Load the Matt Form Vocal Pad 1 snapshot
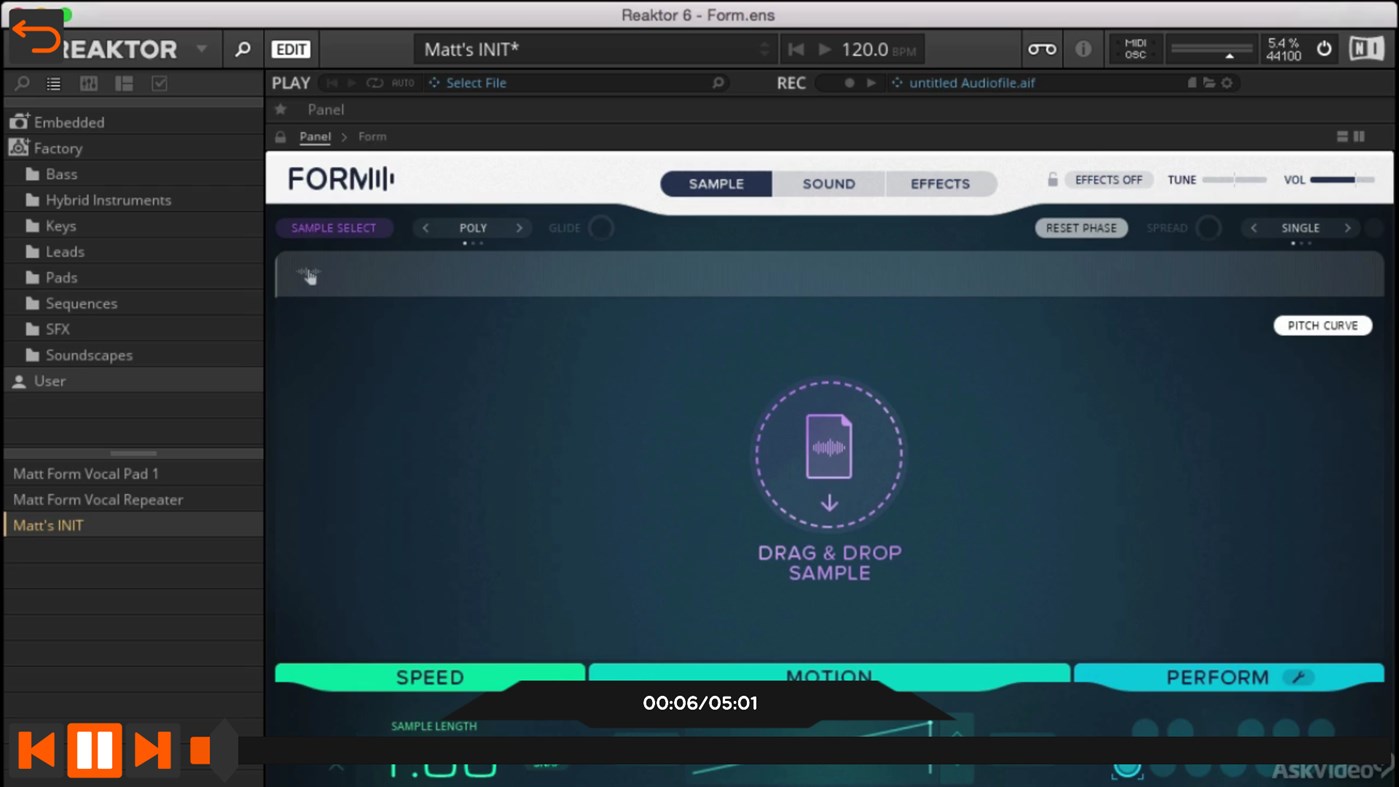1399x787 pixels. (133, 474)
